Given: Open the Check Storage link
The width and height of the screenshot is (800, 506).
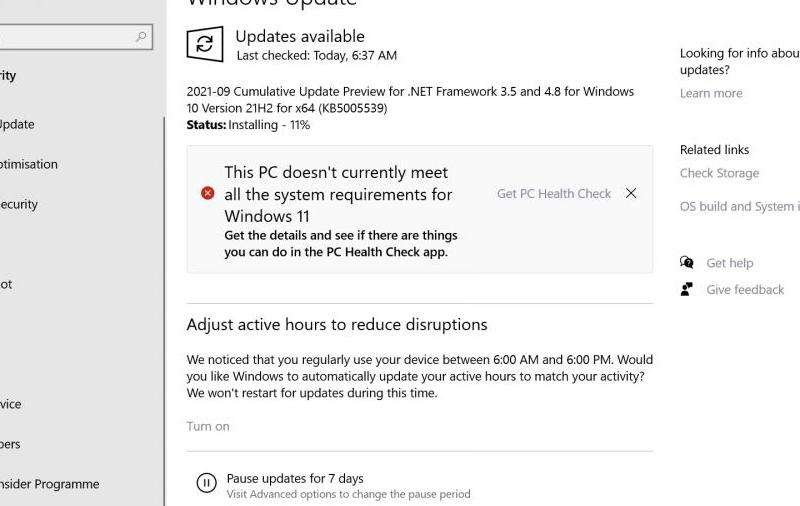Looking at the screenshot, I should [x=719, y=173].
